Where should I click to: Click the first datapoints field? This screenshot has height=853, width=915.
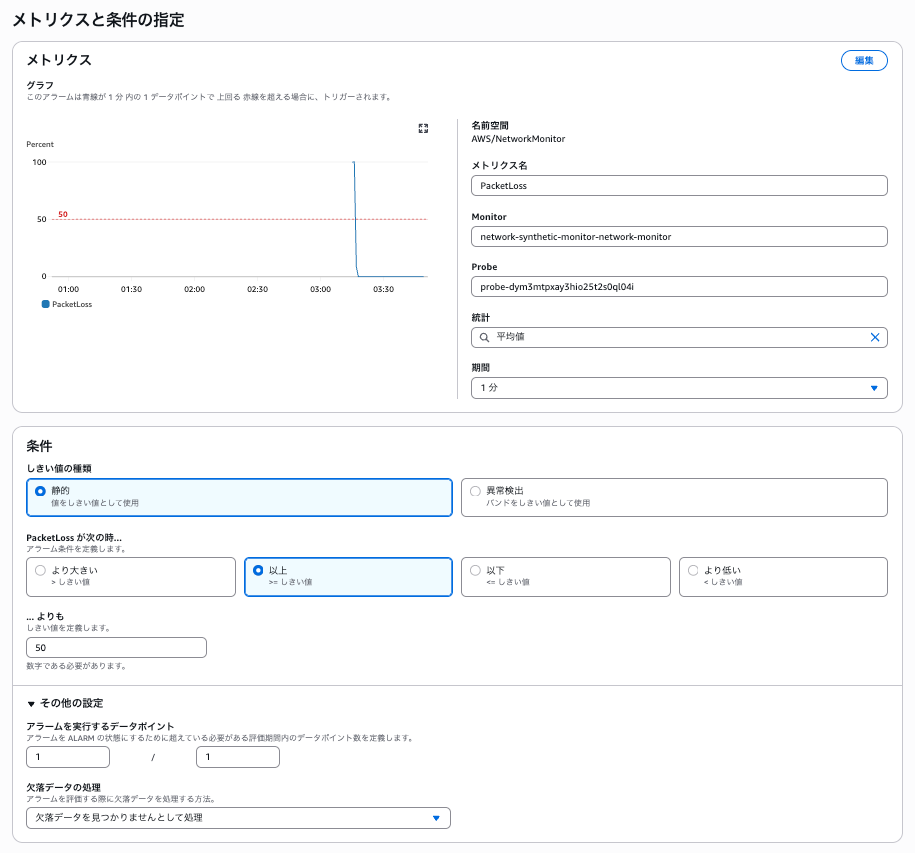68,757
